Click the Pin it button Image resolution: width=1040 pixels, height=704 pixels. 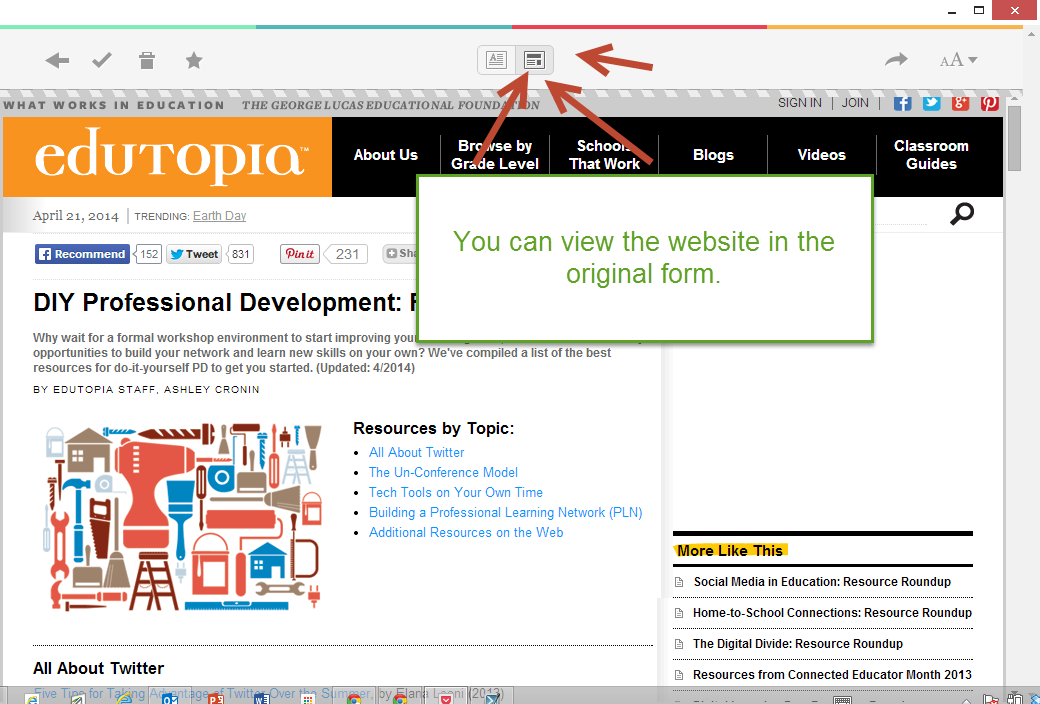click(300, 254)
